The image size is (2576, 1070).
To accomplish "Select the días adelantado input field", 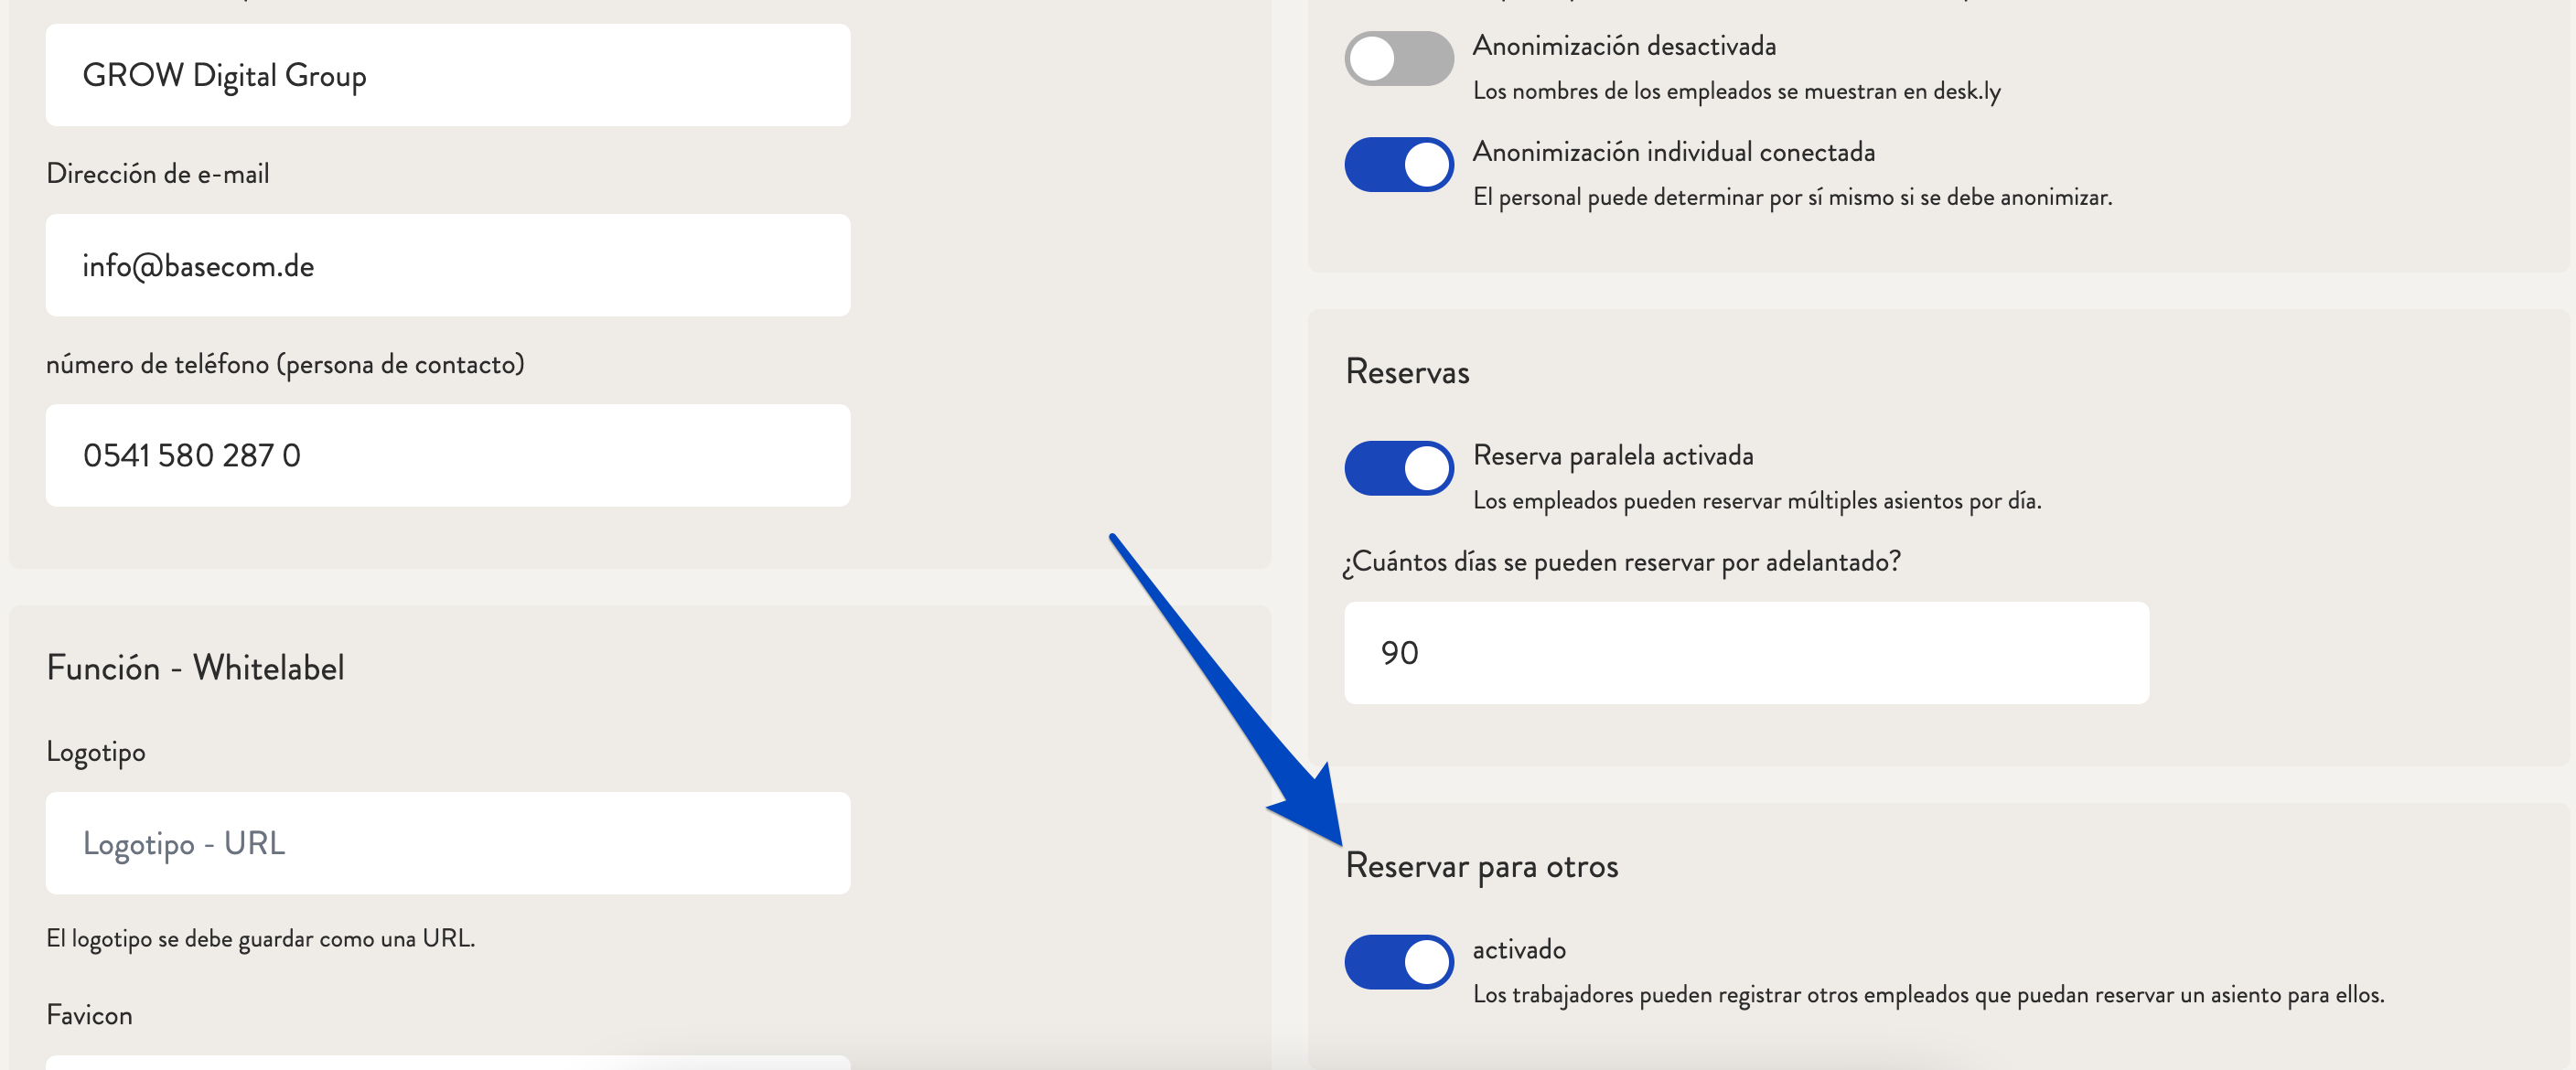I will coord(1746,653).
